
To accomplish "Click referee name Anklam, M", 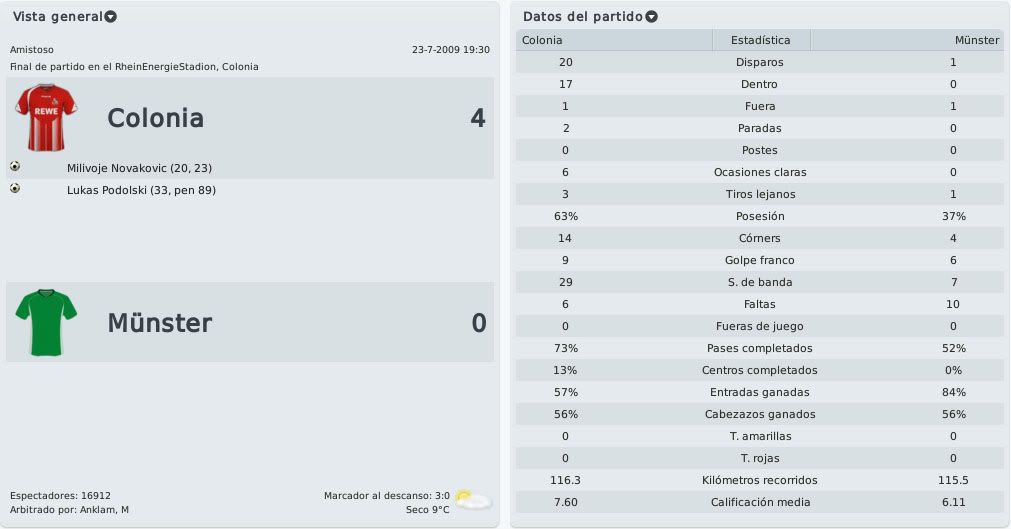I will click(104, 510).
